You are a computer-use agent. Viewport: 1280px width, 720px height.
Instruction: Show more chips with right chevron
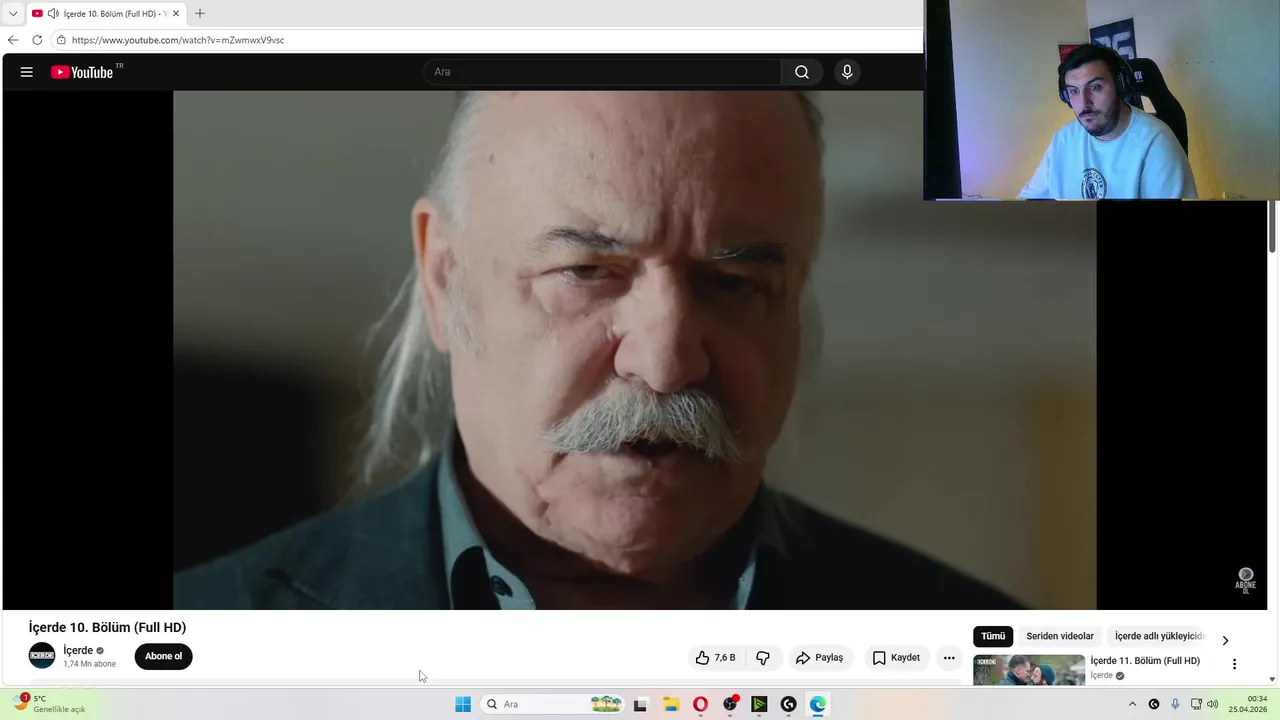click(1225, 640)
